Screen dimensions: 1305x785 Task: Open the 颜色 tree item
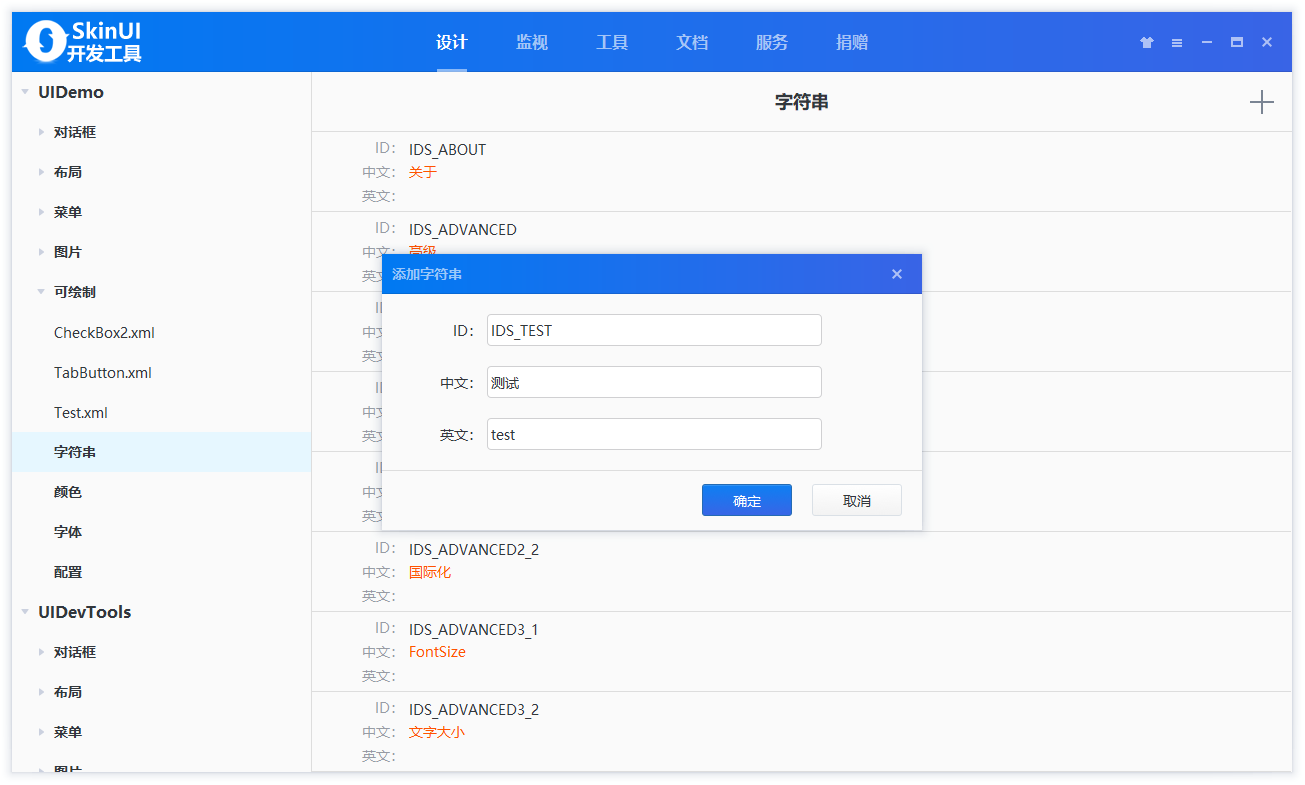click(68, 492)
